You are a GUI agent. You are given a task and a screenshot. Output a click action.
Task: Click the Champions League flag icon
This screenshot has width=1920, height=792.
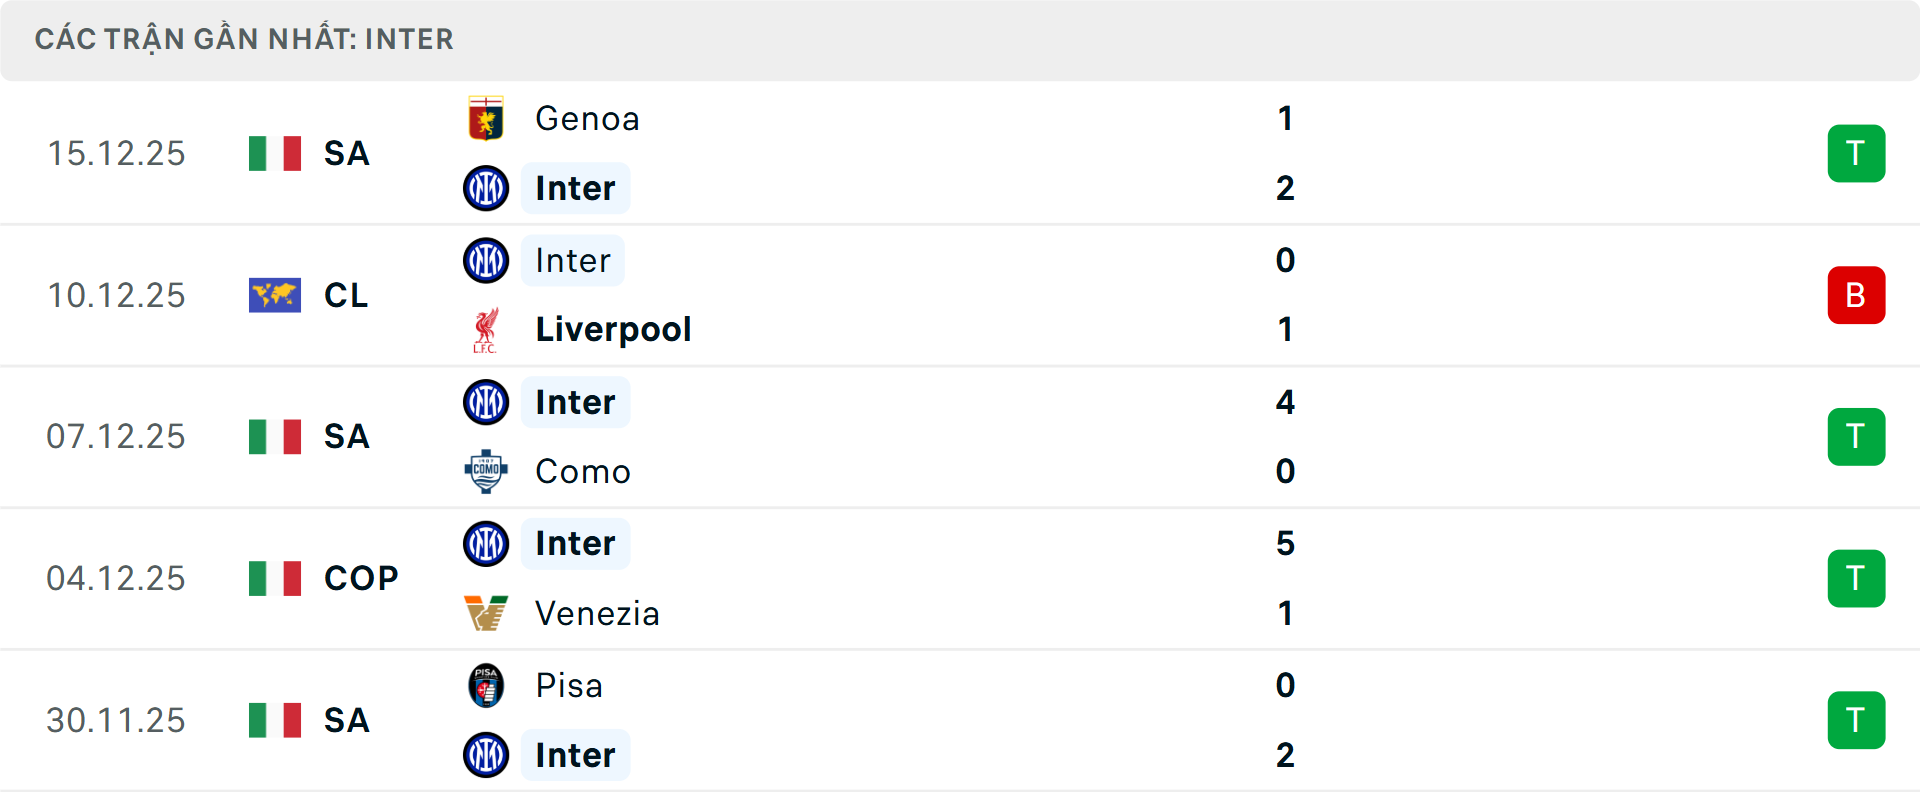[x=275, y=295]
